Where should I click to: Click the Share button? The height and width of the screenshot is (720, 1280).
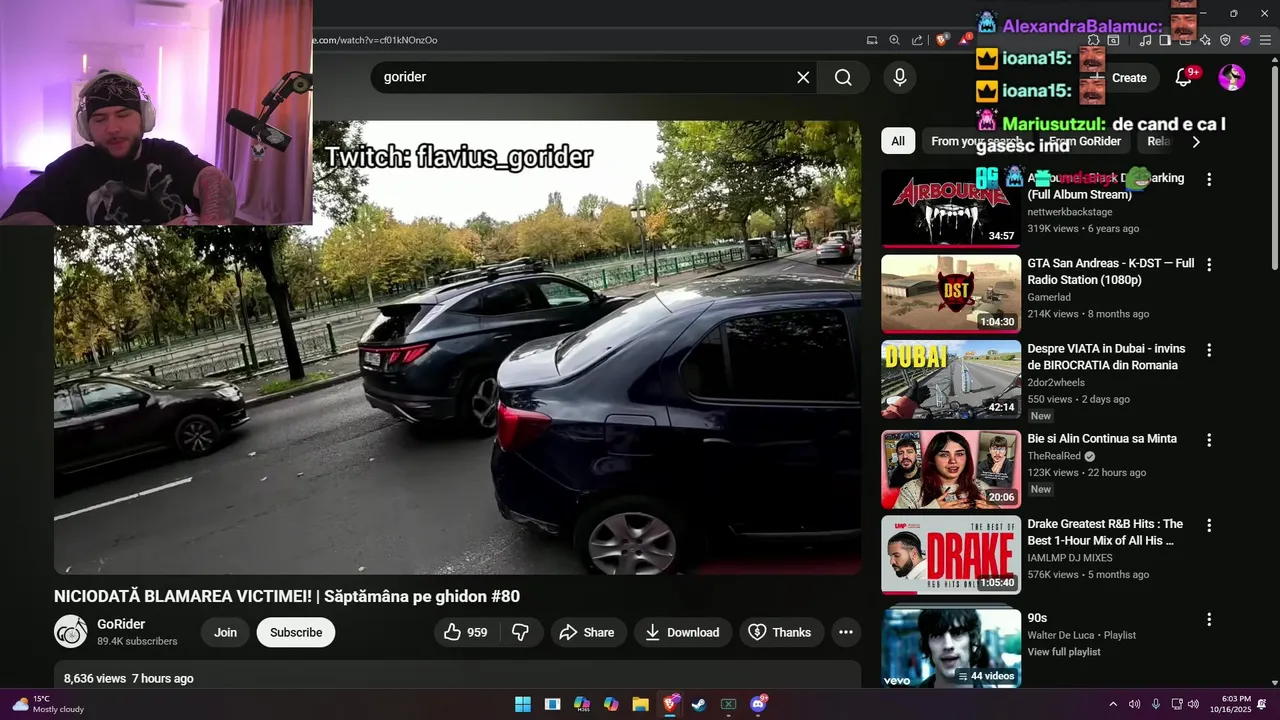coord(587,632)
